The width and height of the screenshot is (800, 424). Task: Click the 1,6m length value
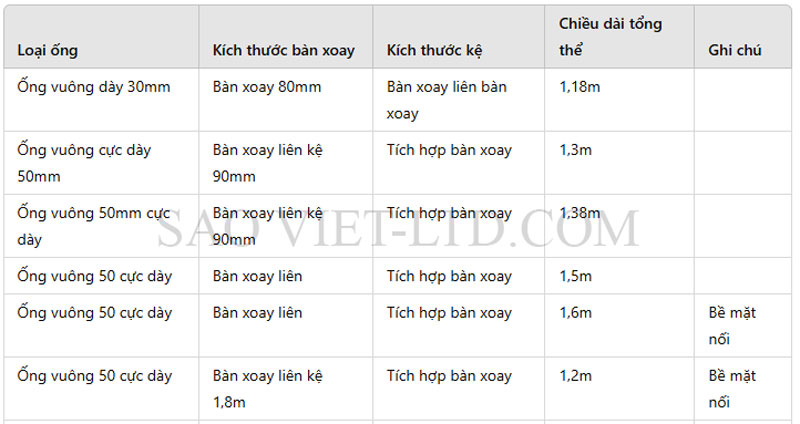(x=576, y=313)
